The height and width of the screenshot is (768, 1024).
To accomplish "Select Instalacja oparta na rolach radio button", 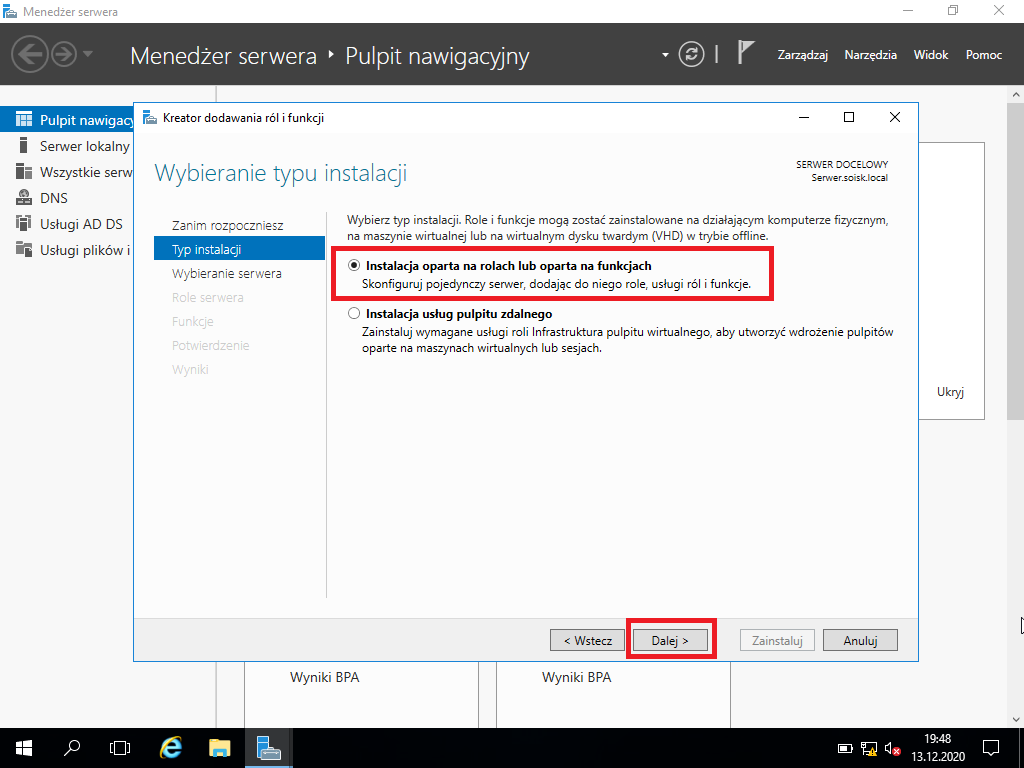I will pos(354,266).
